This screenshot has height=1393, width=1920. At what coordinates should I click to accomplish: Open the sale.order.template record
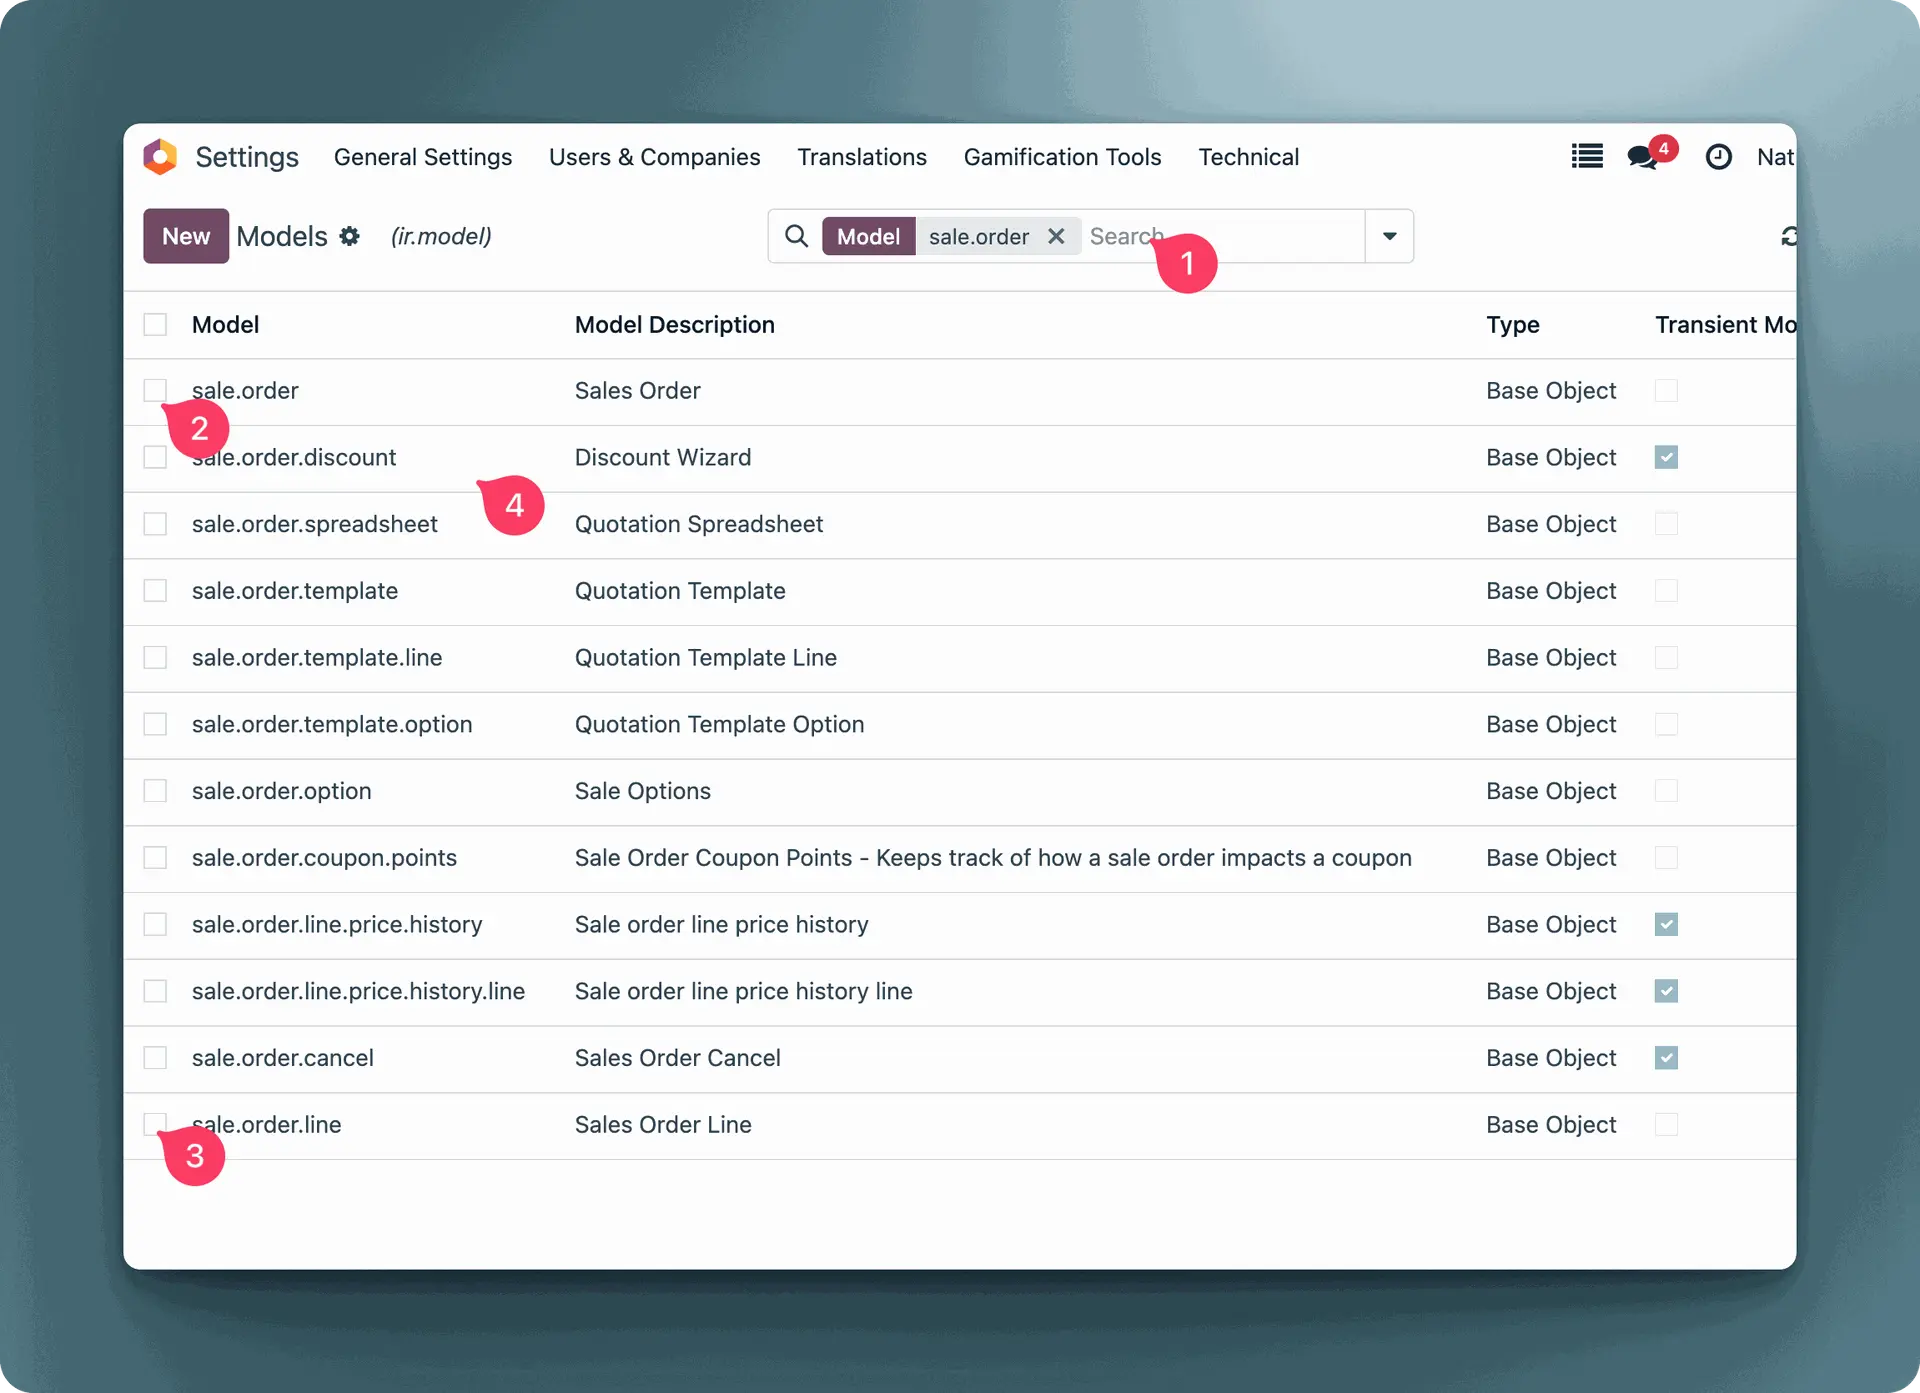click(x=295, y=591)
